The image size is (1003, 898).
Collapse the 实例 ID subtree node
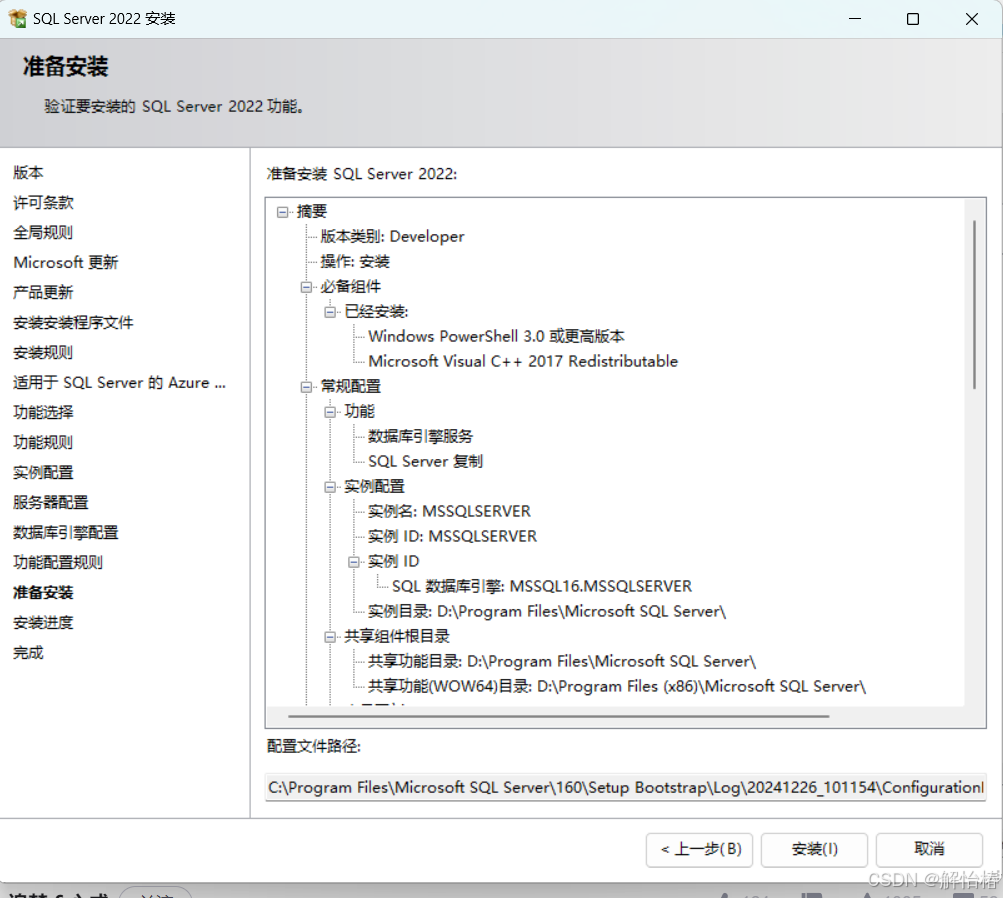tap(354, 562)
